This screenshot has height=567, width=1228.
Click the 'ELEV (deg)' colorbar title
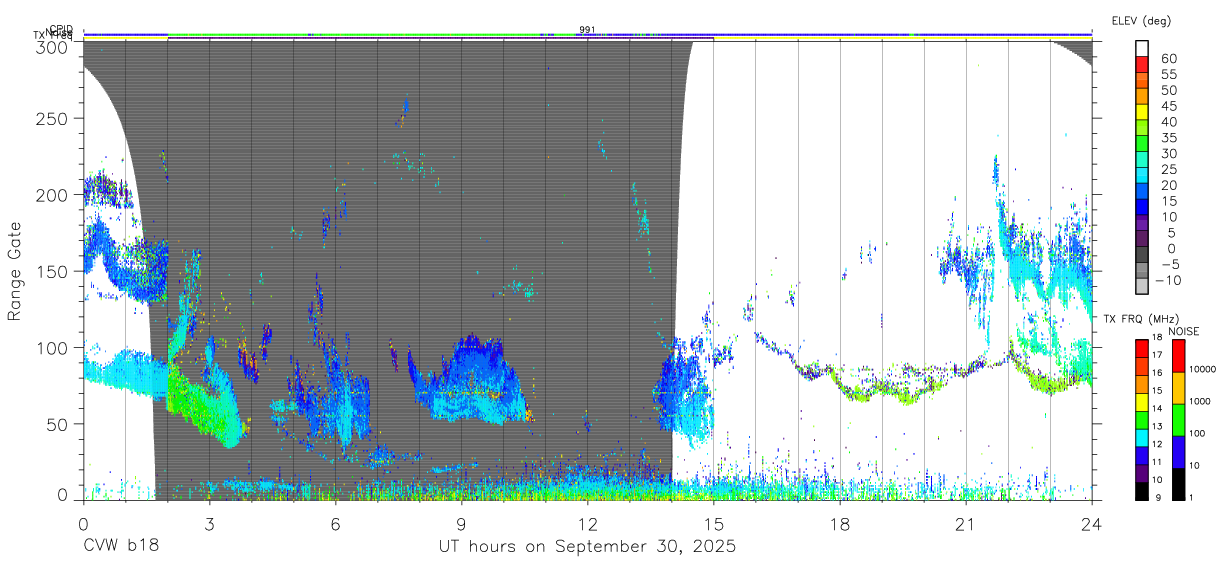(x=1141, y=21)
